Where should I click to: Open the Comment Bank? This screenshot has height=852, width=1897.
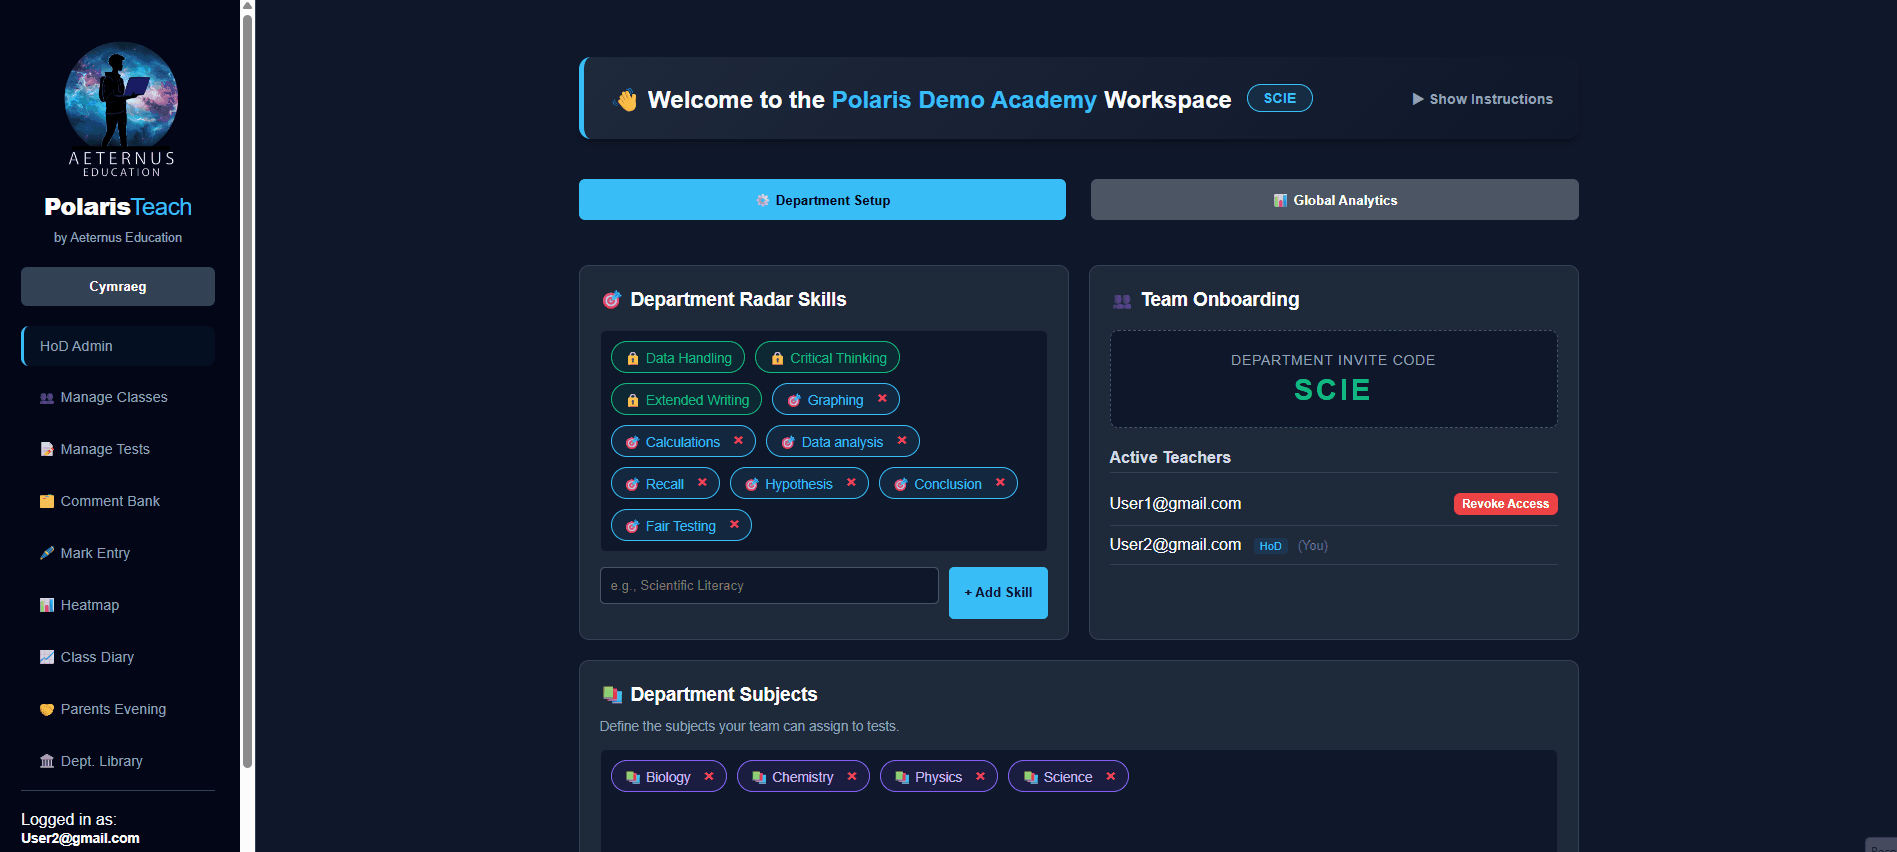[x=118, y=501]
